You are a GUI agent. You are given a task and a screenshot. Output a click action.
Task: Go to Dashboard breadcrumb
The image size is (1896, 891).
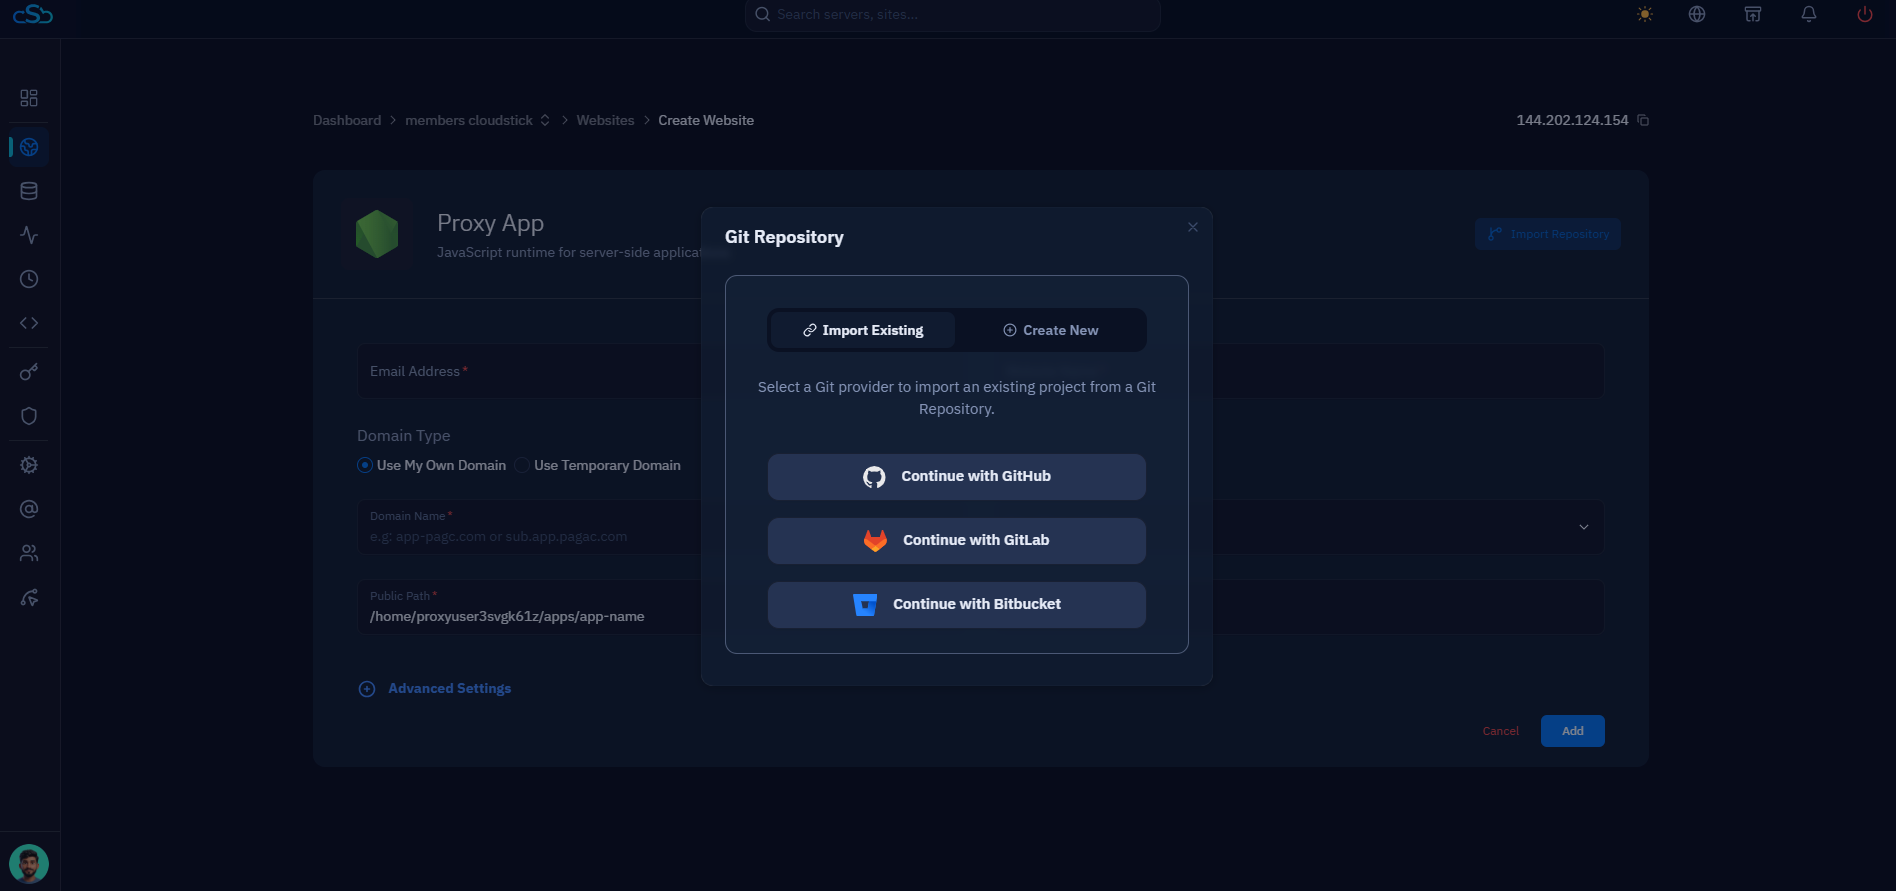[347, 120]
